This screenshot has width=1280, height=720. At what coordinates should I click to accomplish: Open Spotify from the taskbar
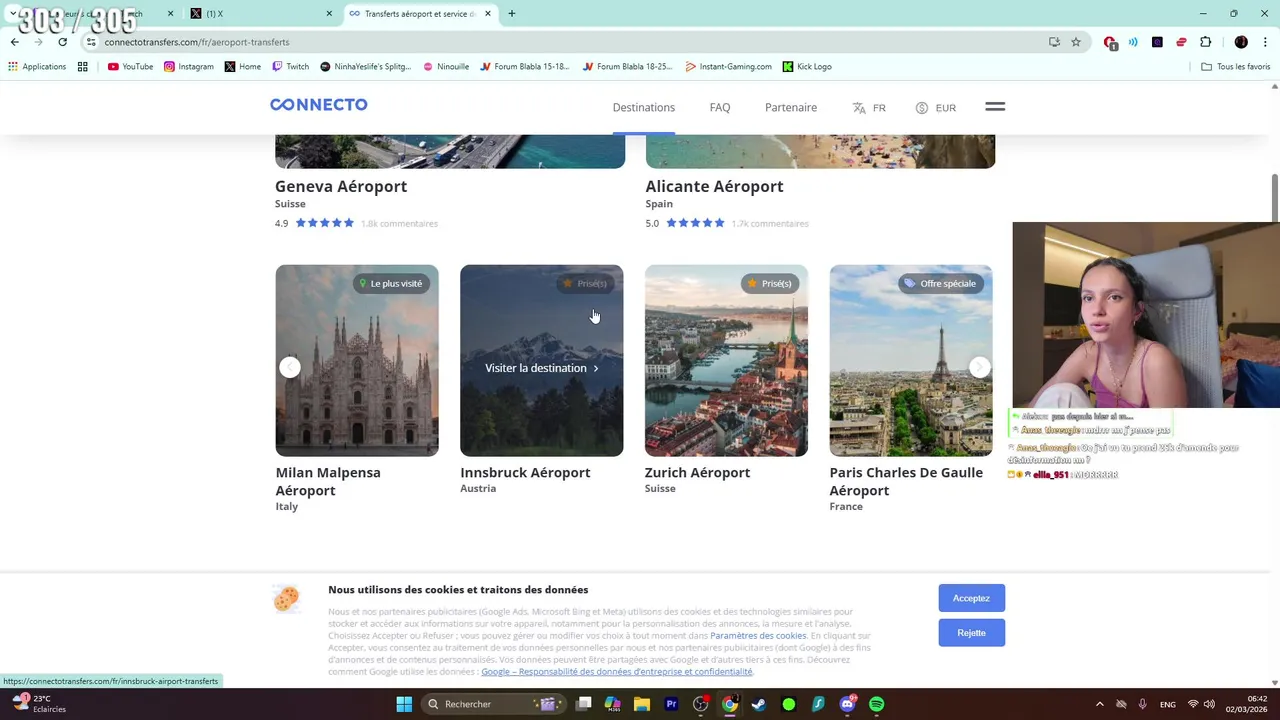pos(877,704)
